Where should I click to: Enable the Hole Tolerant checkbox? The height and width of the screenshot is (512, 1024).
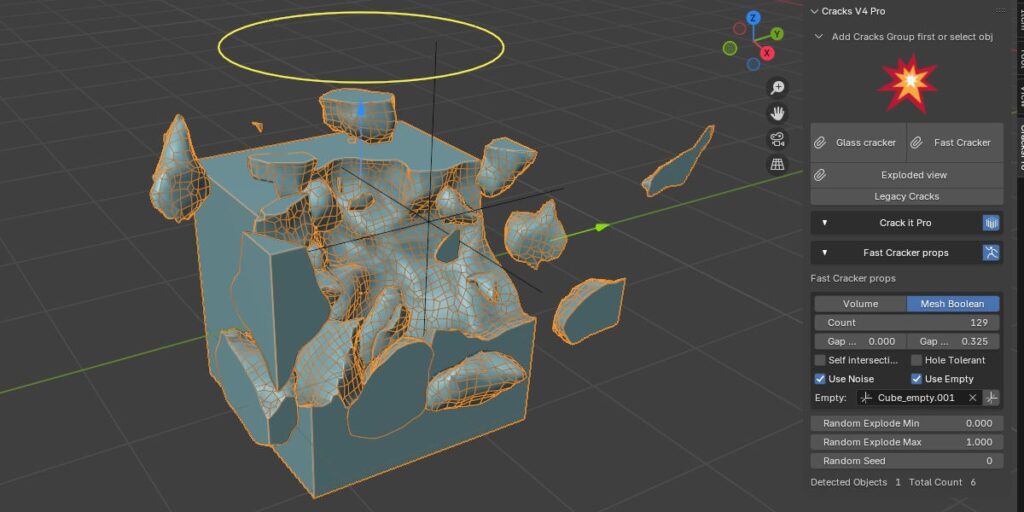pyautogui.click(x=916, y=360)
